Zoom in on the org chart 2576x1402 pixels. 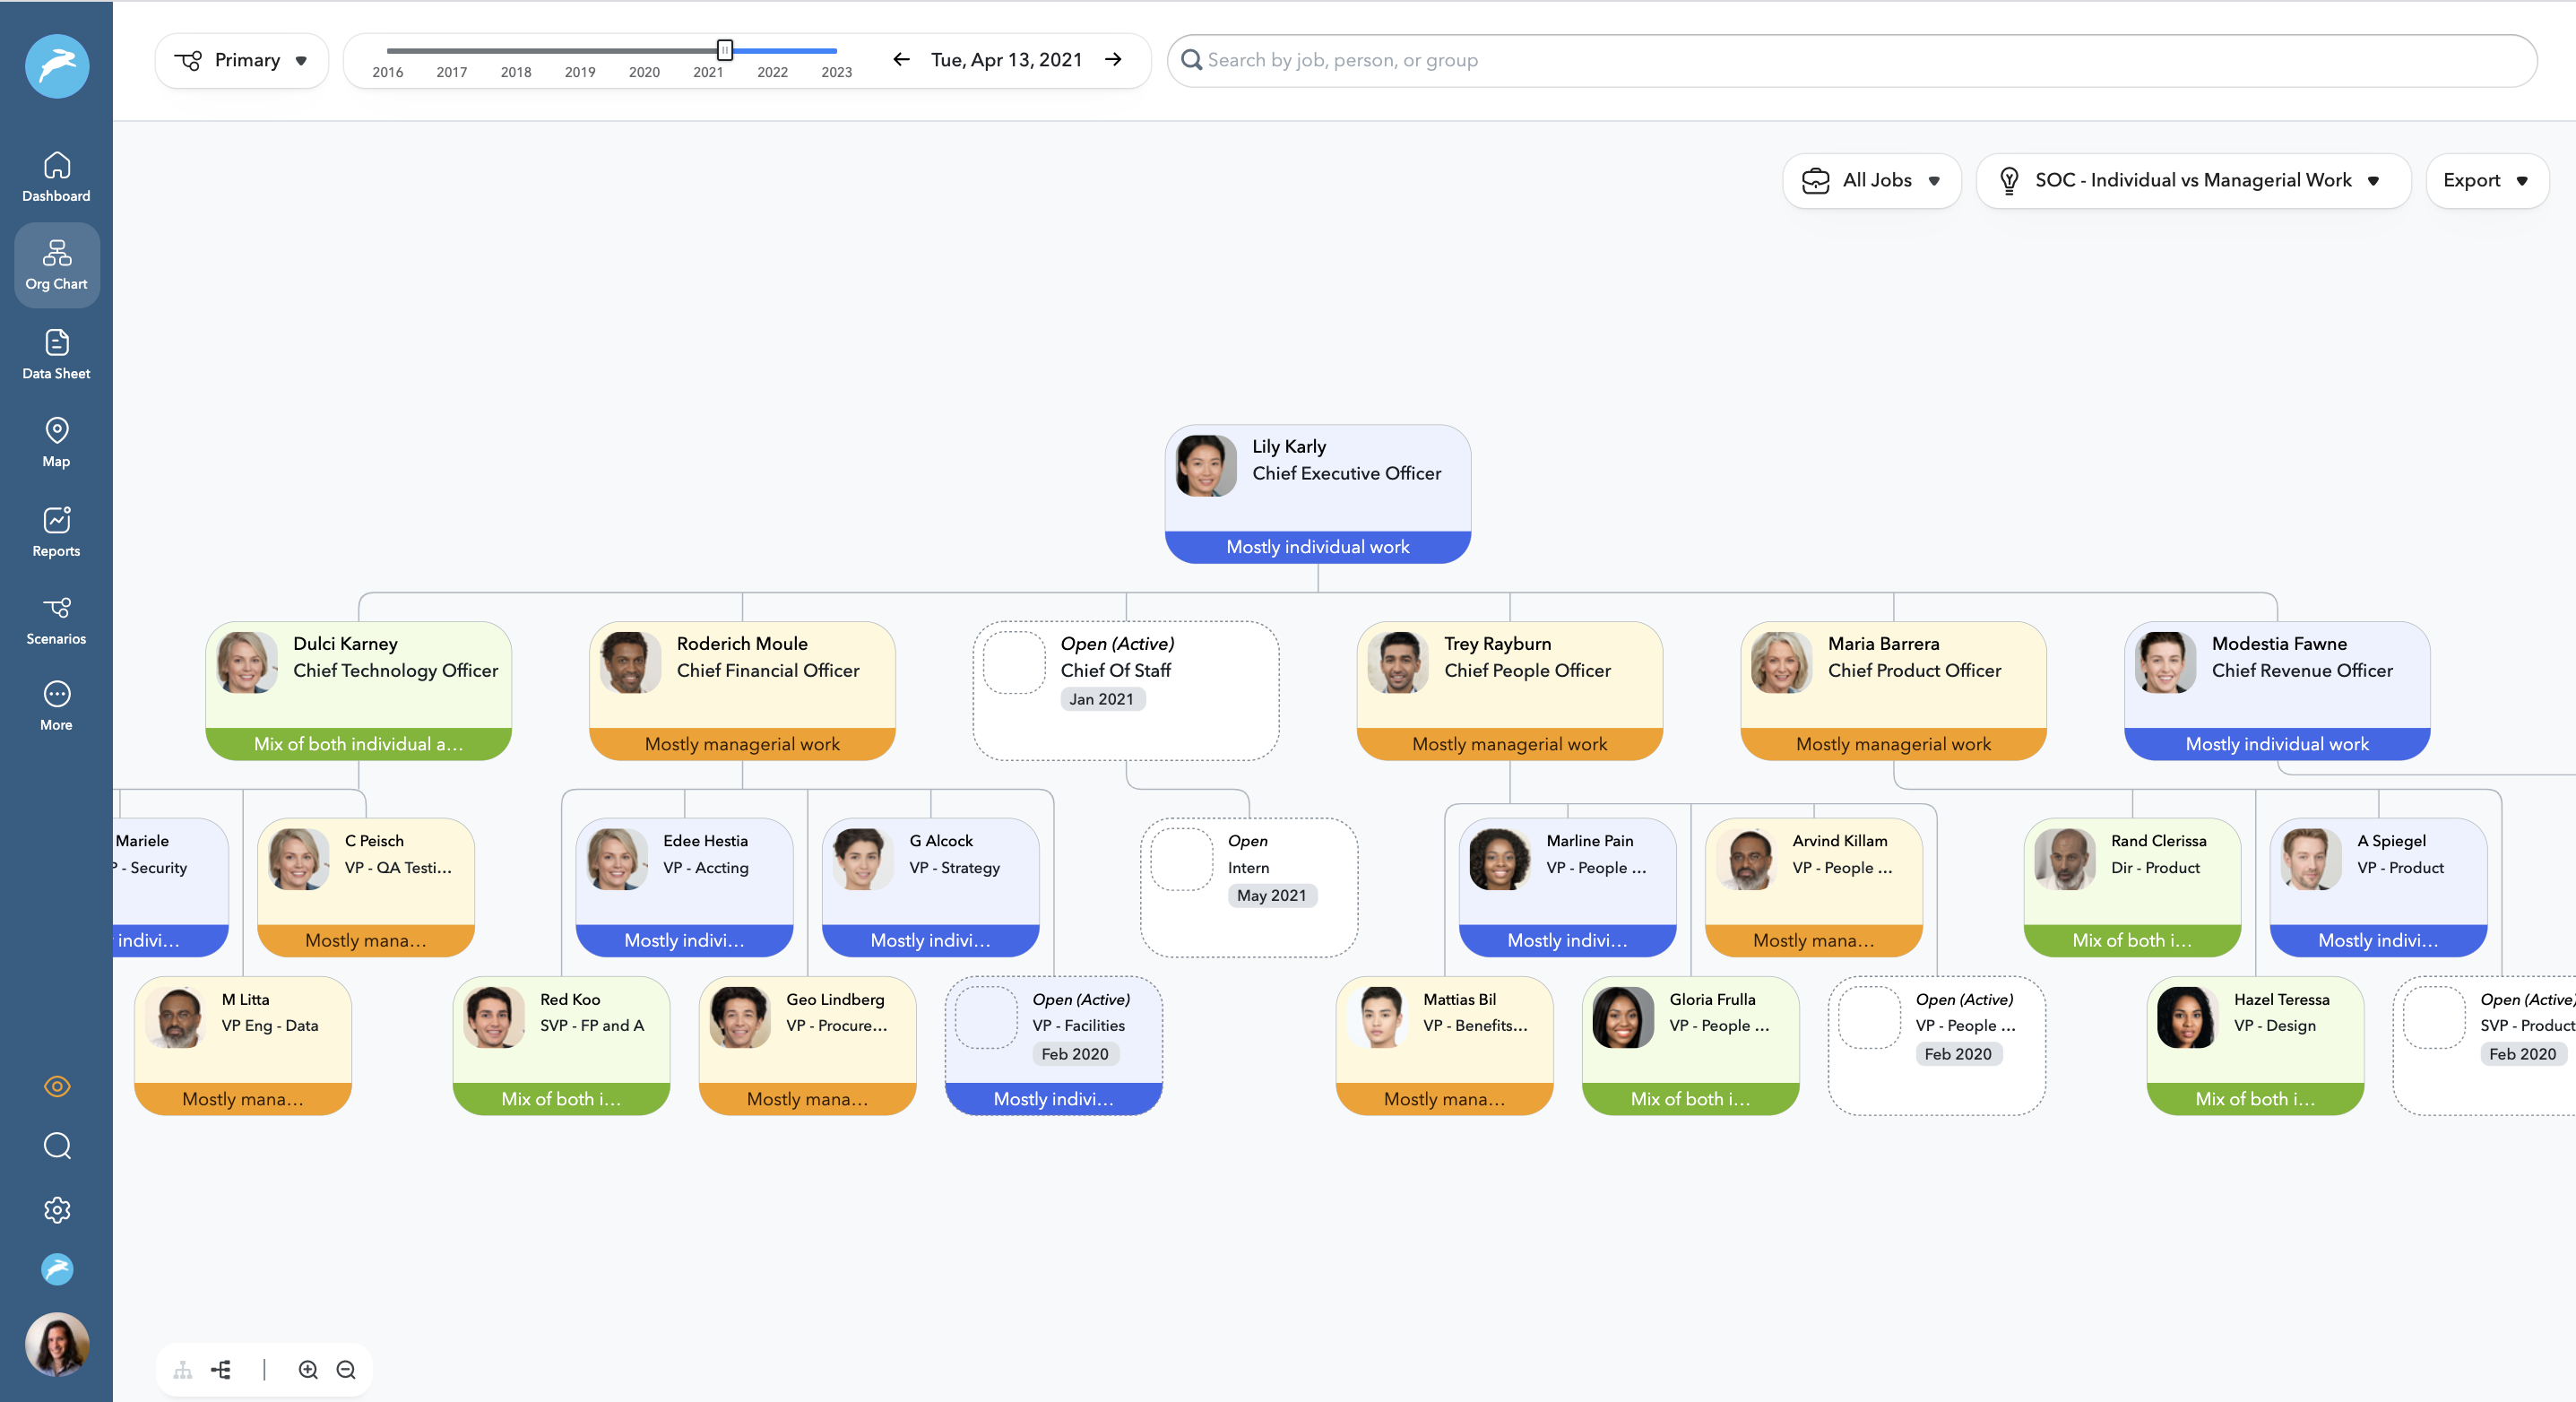tap(308, 1369)
